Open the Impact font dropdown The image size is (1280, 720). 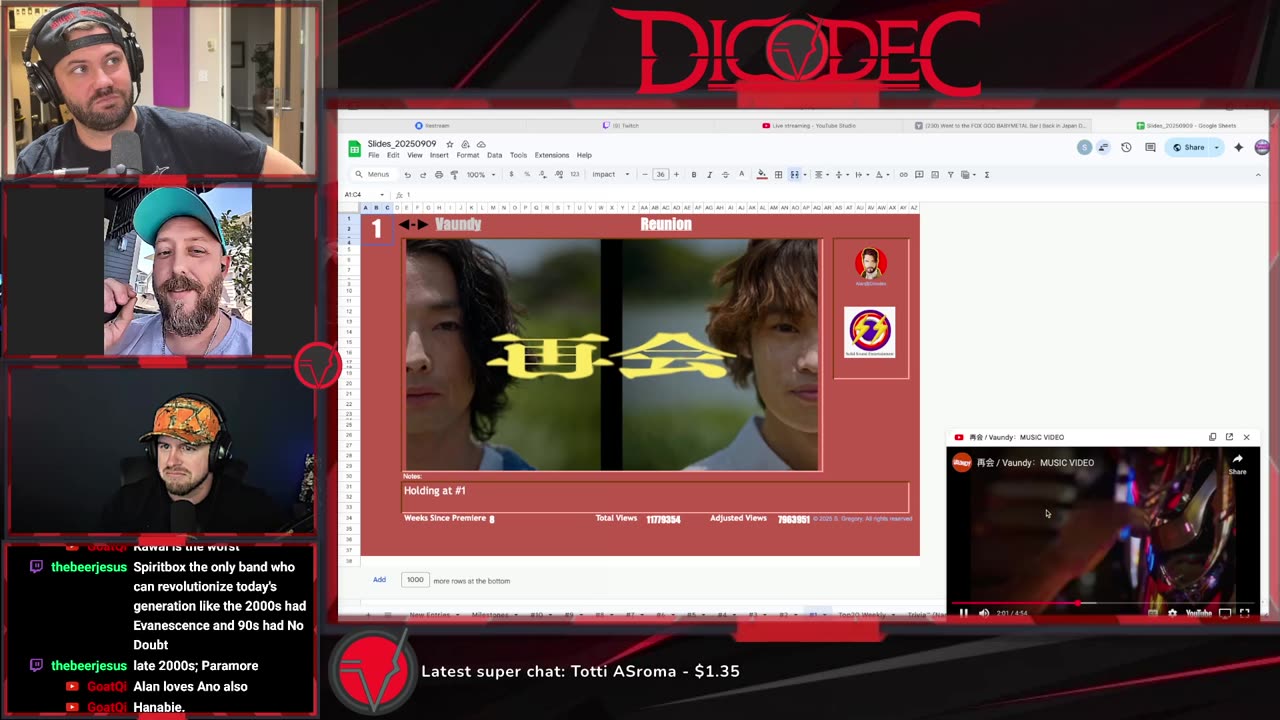coord(611,175)
